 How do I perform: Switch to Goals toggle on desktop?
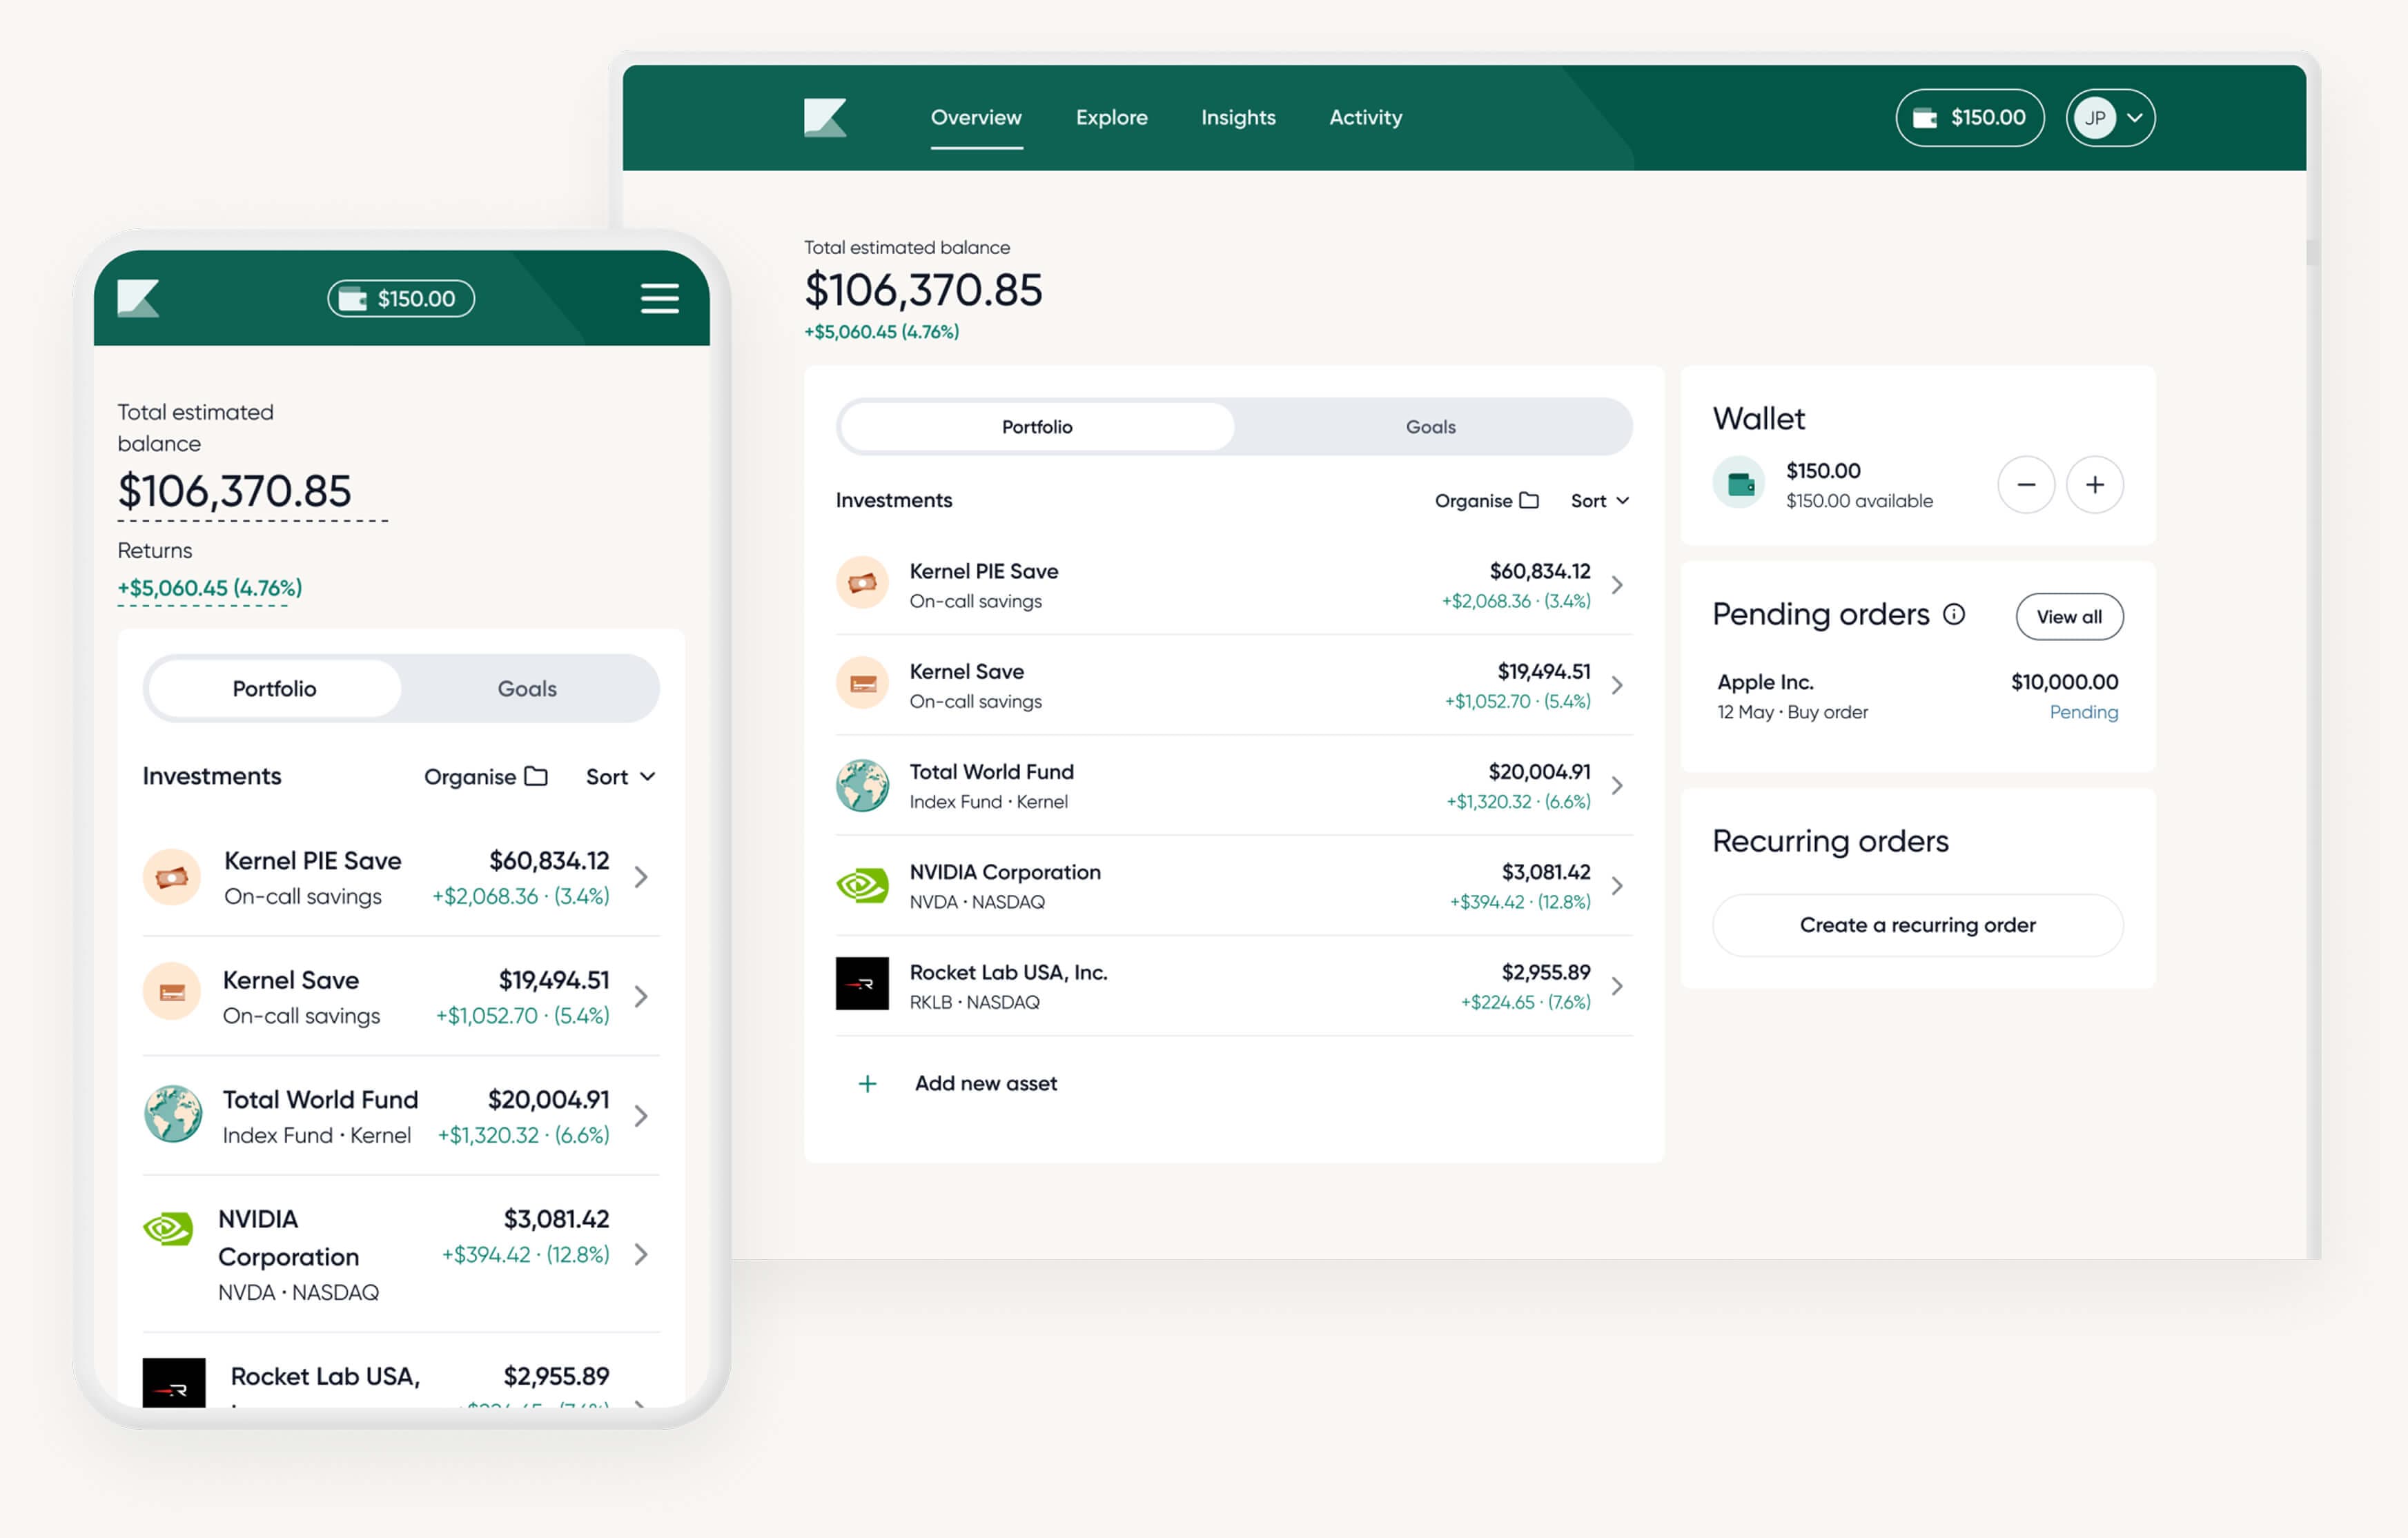(1431, 427)
